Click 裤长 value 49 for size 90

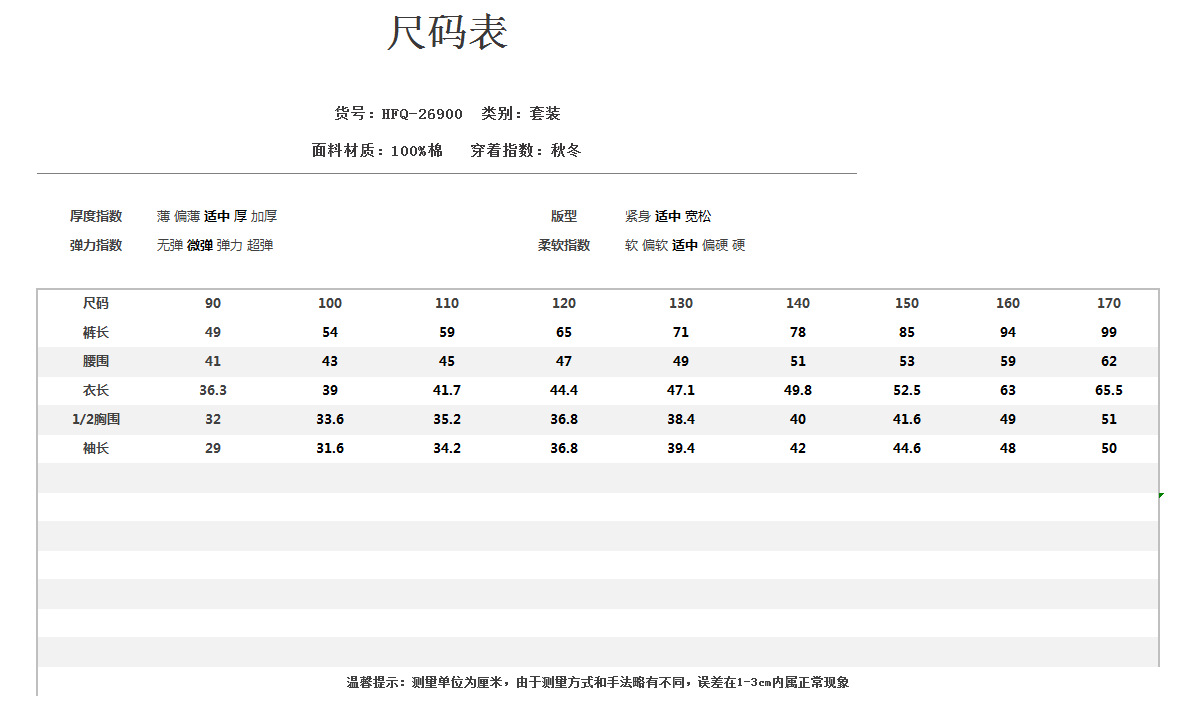[213, 332]
